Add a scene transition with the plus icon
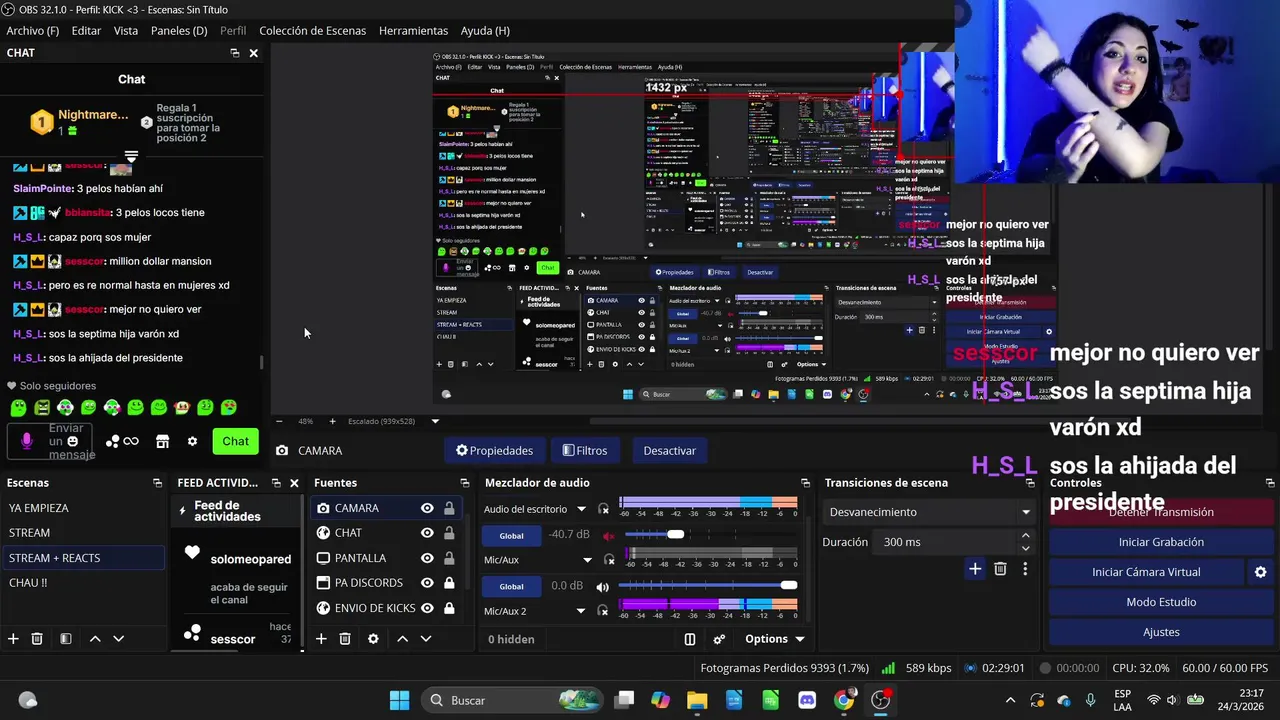Viewport: 1280px width, 720px height. click(x=975, y=569)
